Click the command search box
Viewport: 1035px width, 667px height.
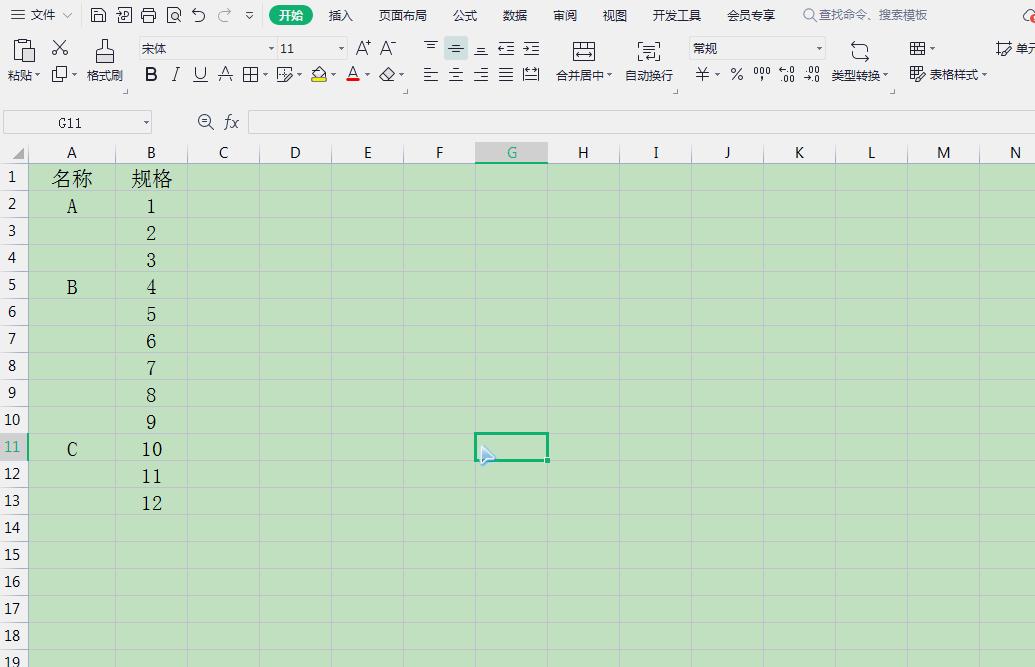click(865, 15)
